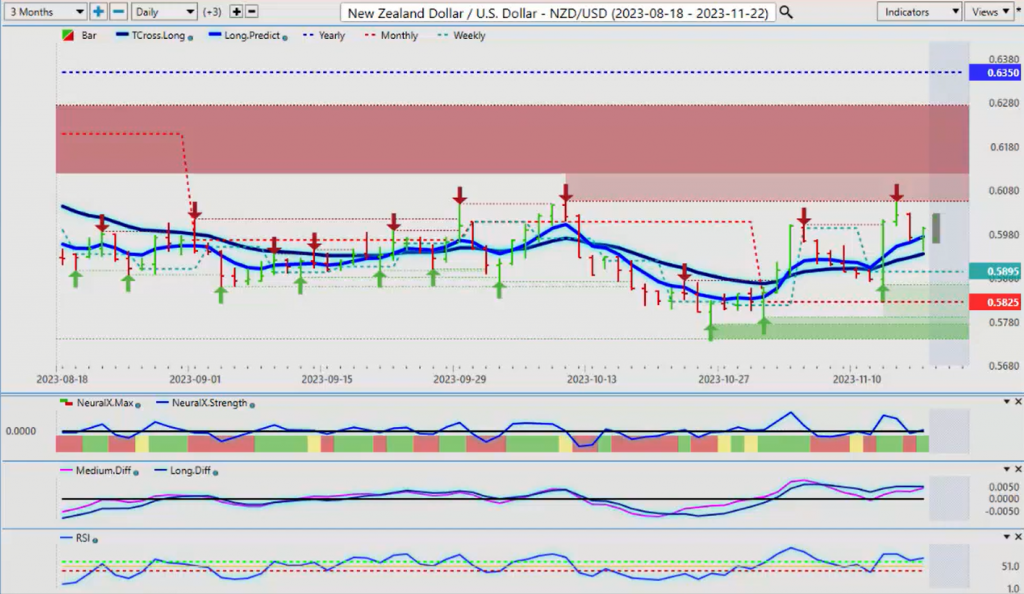
Task: Click the Weekly legend label
Action: pos(469,36)
